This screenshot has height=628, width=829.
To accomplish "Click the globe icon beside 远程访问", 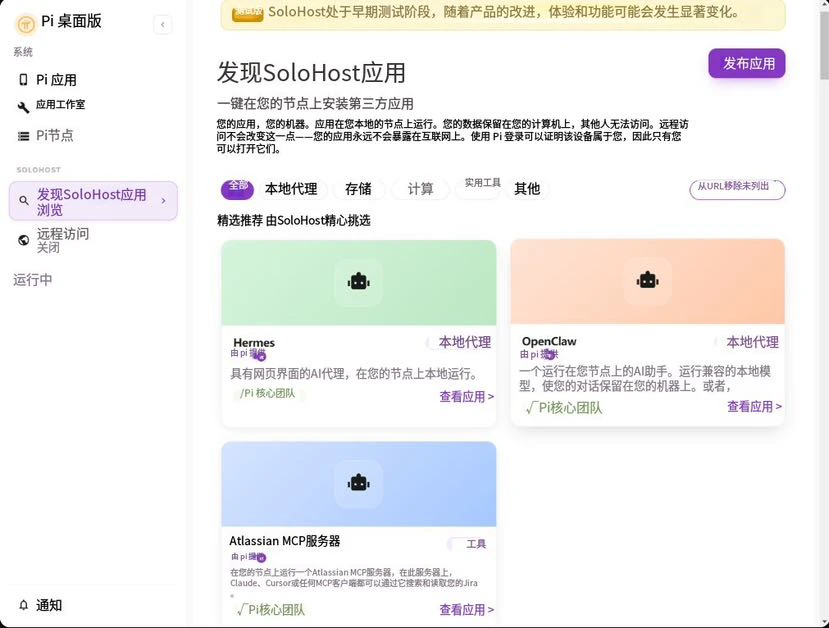I will tap(23, 241).
